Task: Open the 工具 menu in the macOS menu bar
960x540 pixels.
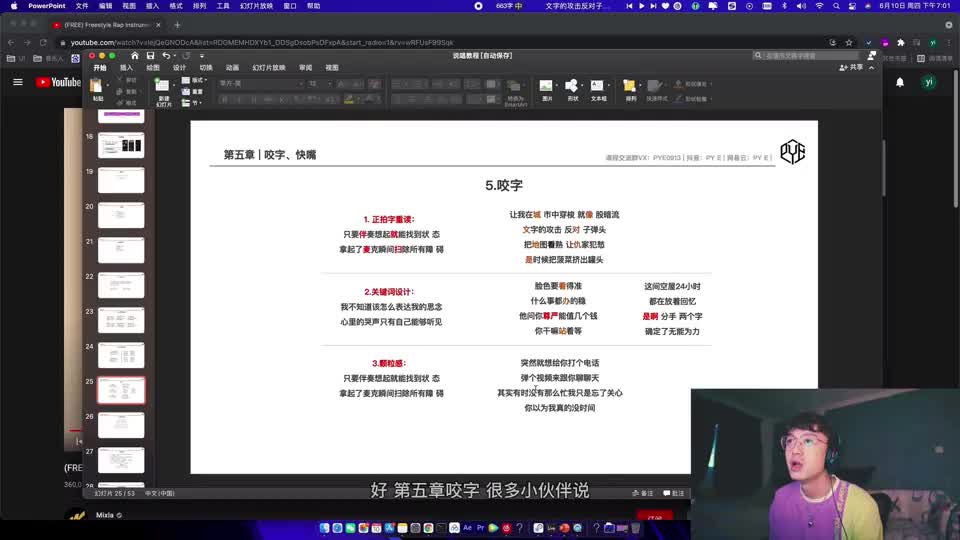Action: (223, 6)
